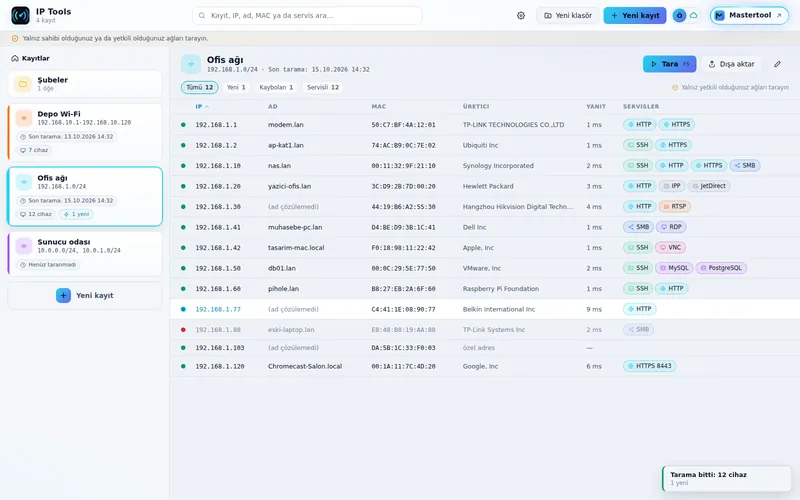Click the RTSP badge on 192.168.1.30 row
Viewport: 800px width, 500px height.
pos(674,207)
